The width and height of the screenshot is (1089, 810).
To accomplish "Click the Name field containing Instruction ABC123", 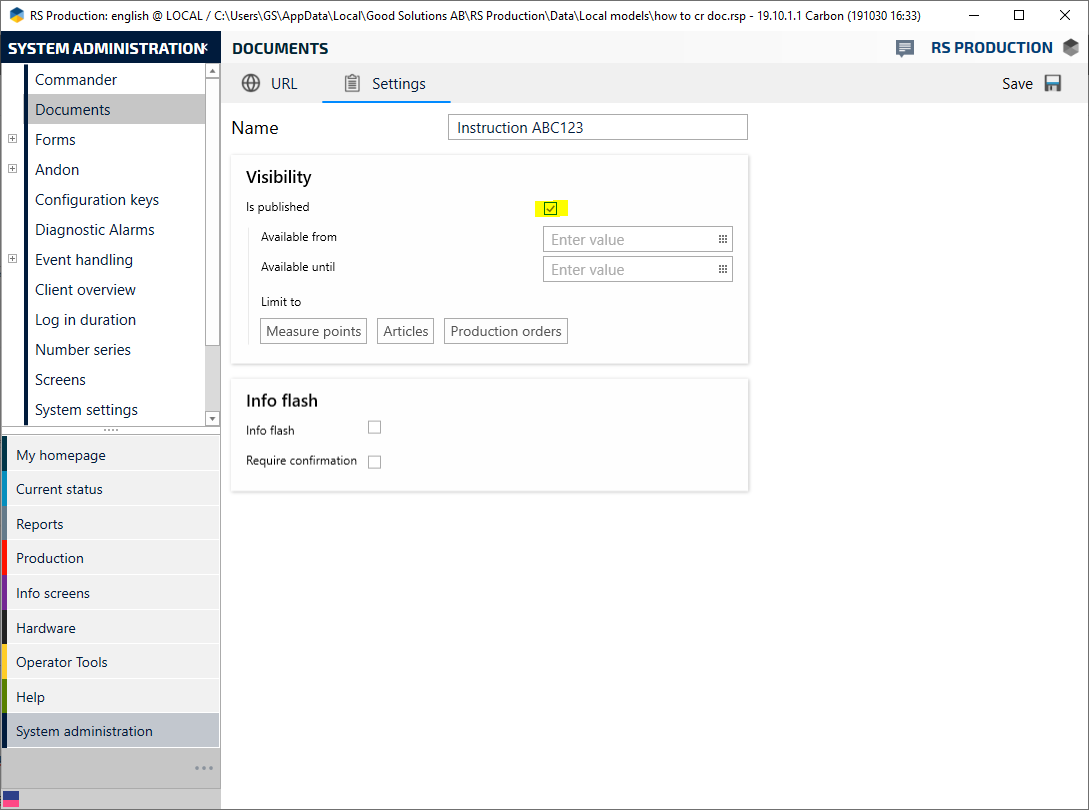I will point(597,127).
